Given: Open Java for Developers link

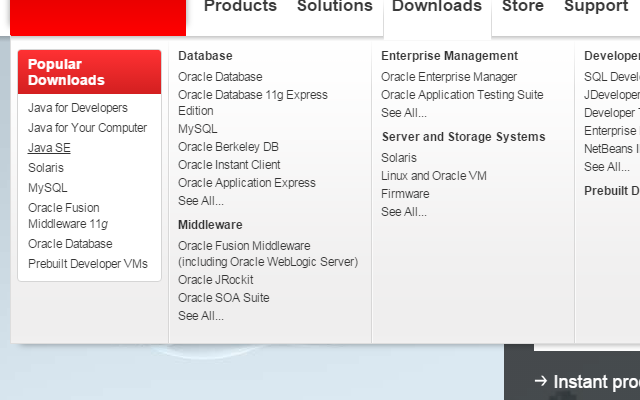Looking at the screenshot, I should 78,108.
